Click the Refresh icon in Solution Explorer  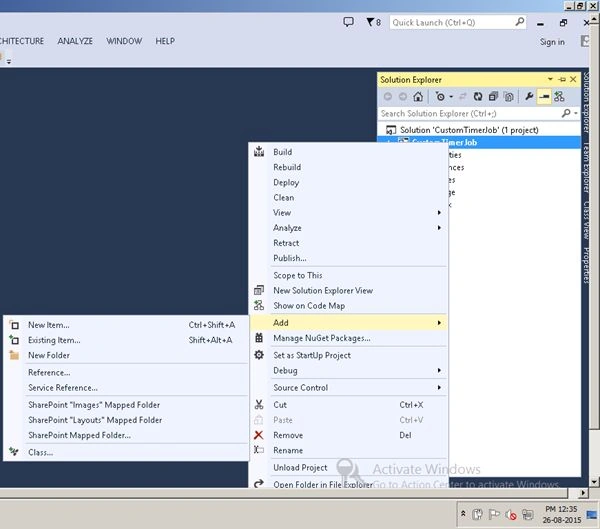[x=478, y=96]
